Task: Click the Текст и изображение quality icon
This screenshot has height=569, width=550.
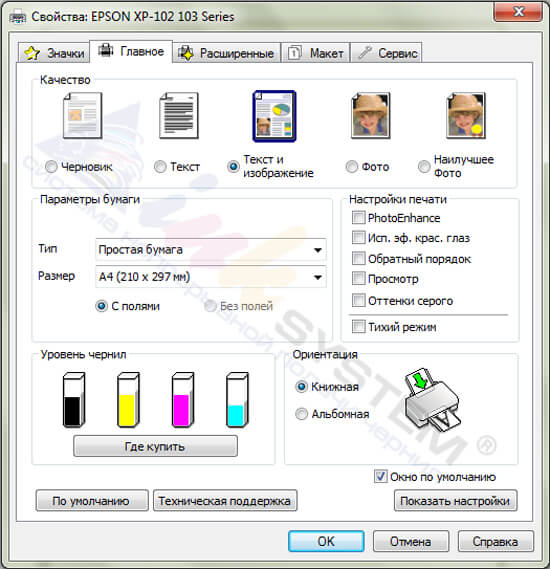Action: (x=274, y=116)
